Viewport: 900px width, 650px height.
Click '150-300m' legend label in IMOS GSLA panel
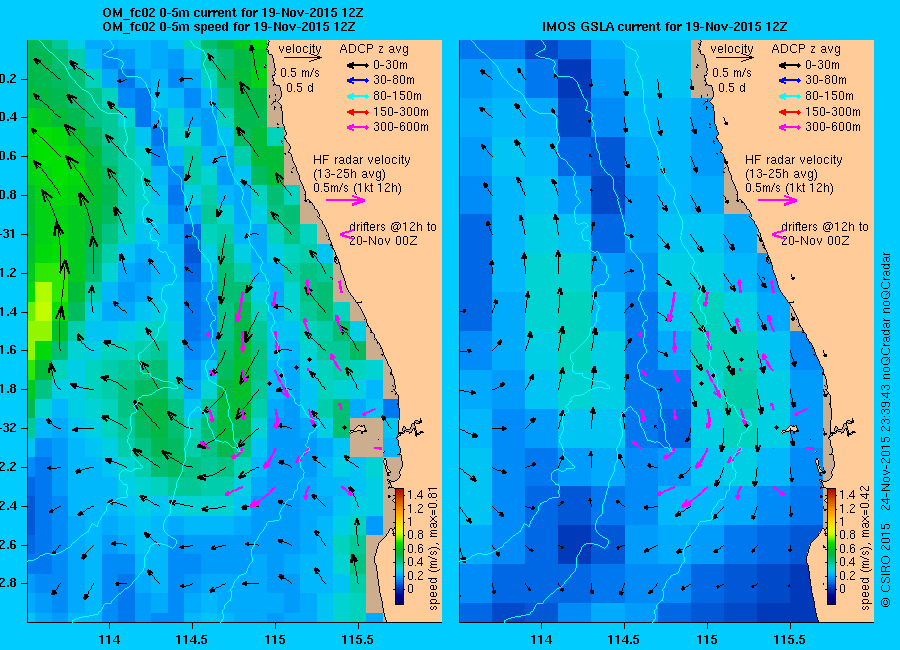[x=833, y=111]
